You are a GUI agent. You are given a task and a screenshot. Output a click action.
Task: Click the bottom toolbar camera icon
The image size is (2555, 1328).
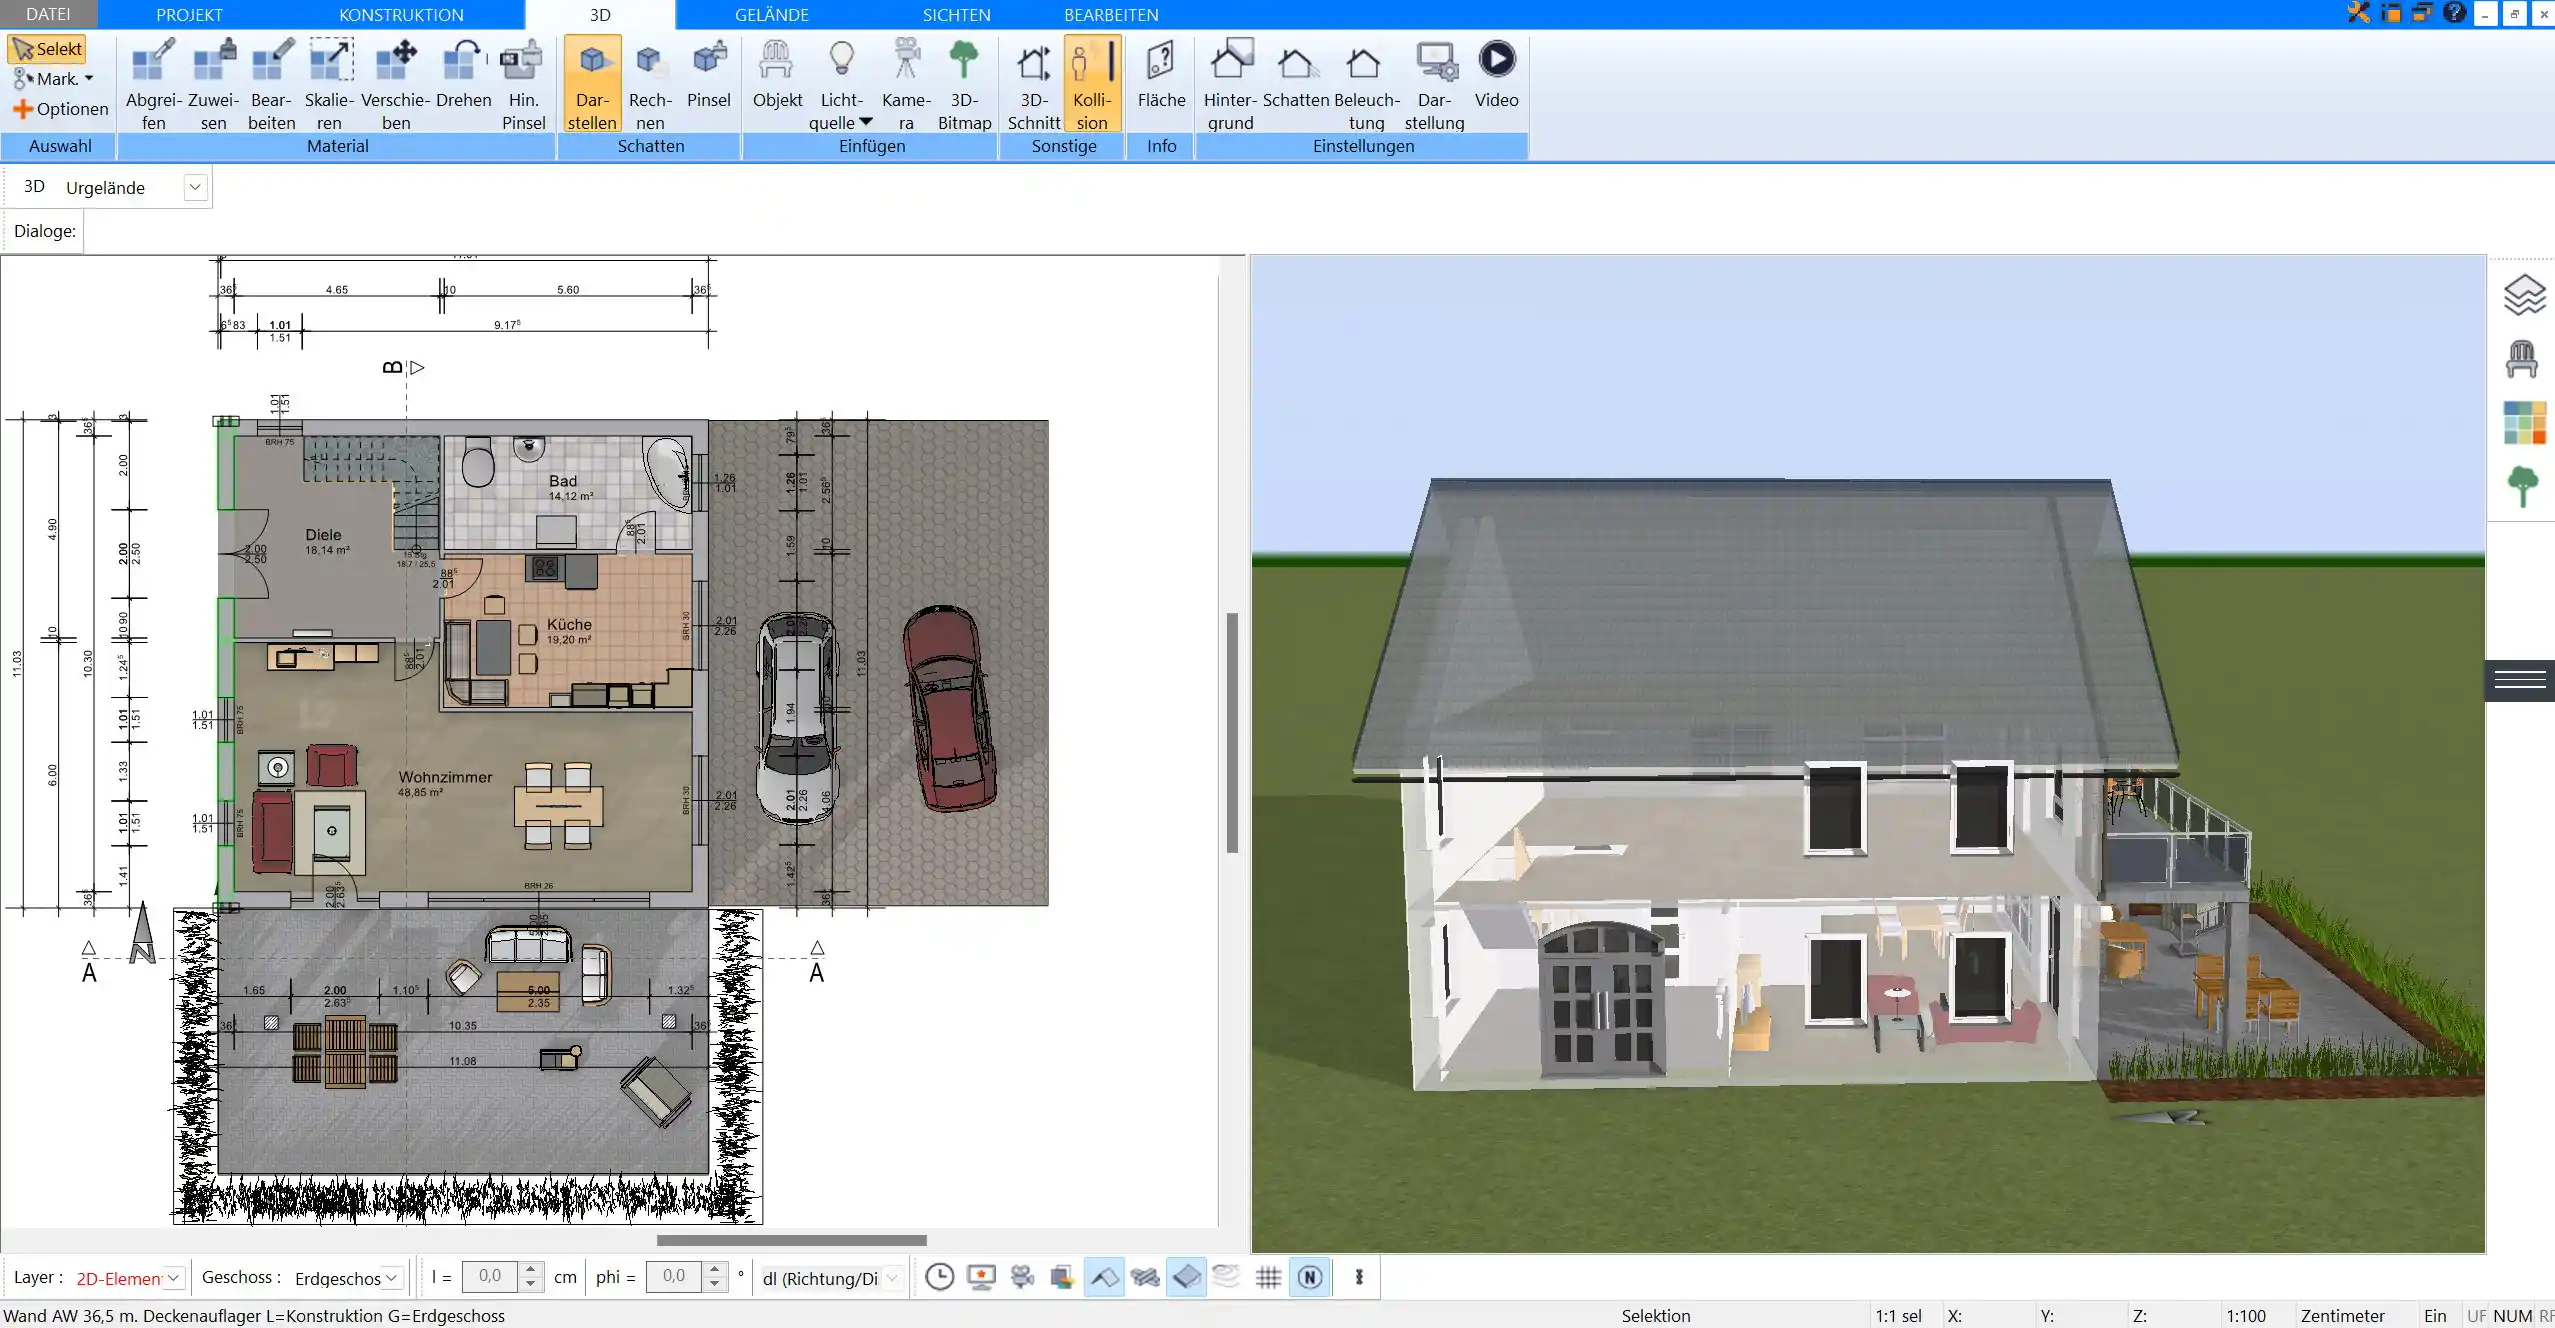click(1022, 1277)
